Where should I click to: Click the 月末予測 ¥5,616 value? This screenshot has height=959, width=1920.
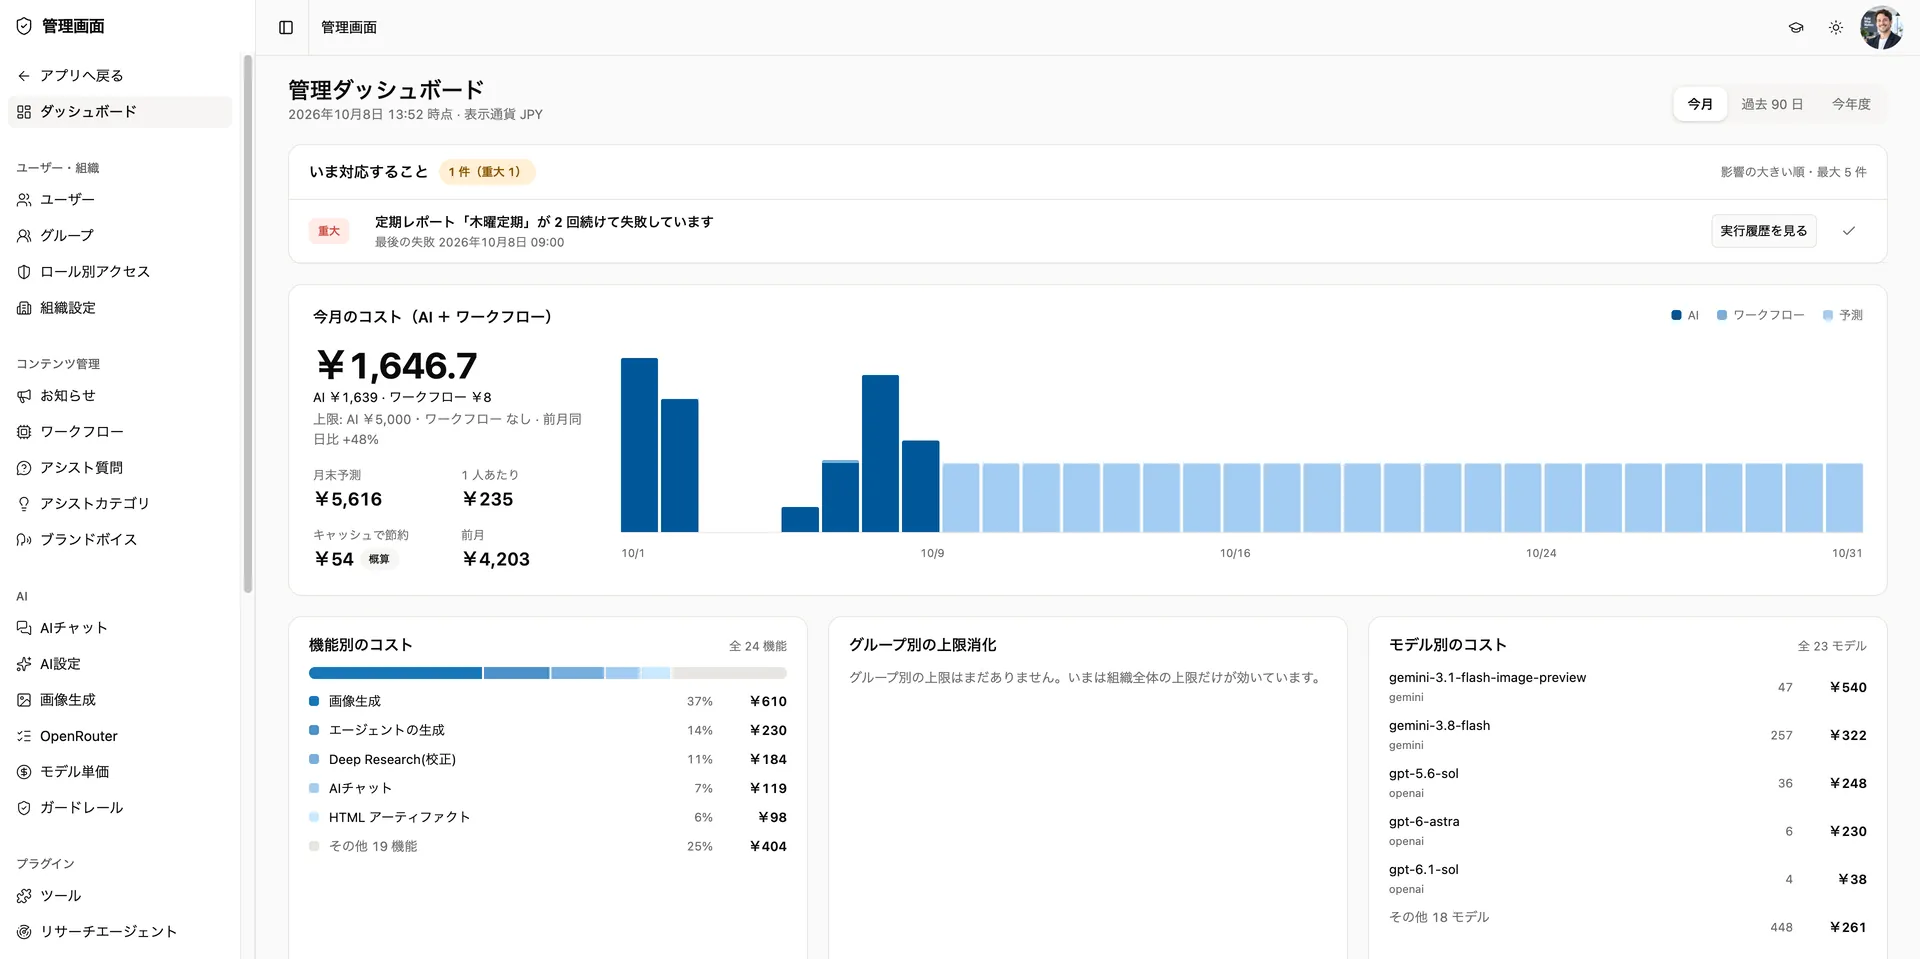(x=348, y=500)
